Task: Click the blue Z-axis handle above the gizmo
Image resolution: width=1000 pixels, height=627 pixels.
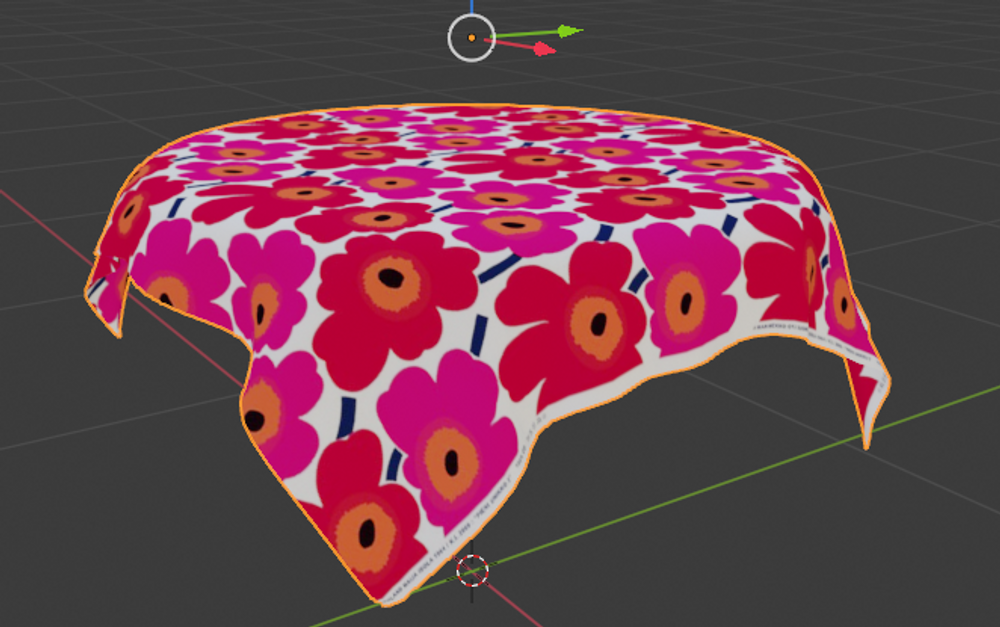Action: point(471,6)
